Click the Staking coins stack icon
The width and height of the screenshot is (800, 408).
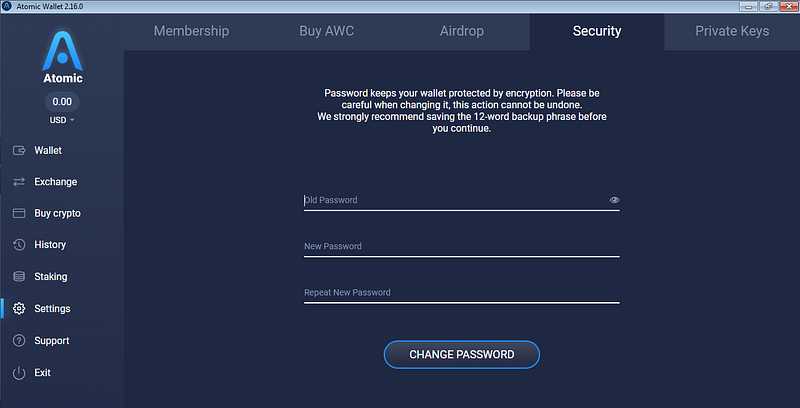tap(19, 276)
